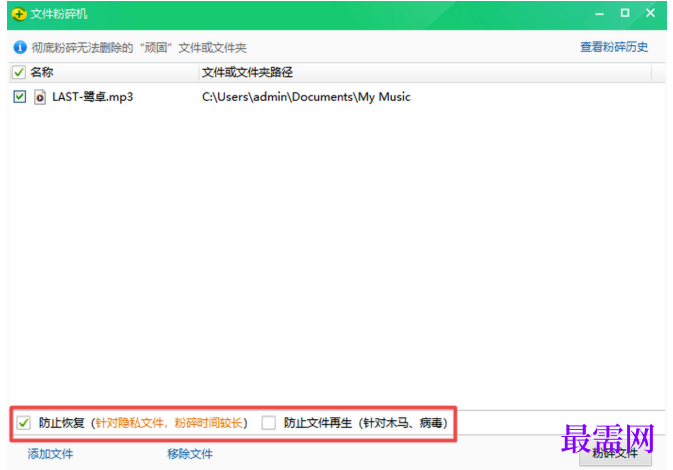Image resolution: width=673 pixels, height=470 pixels.
Task: Sort by the 名称 column header
Action: coord(42,72)
